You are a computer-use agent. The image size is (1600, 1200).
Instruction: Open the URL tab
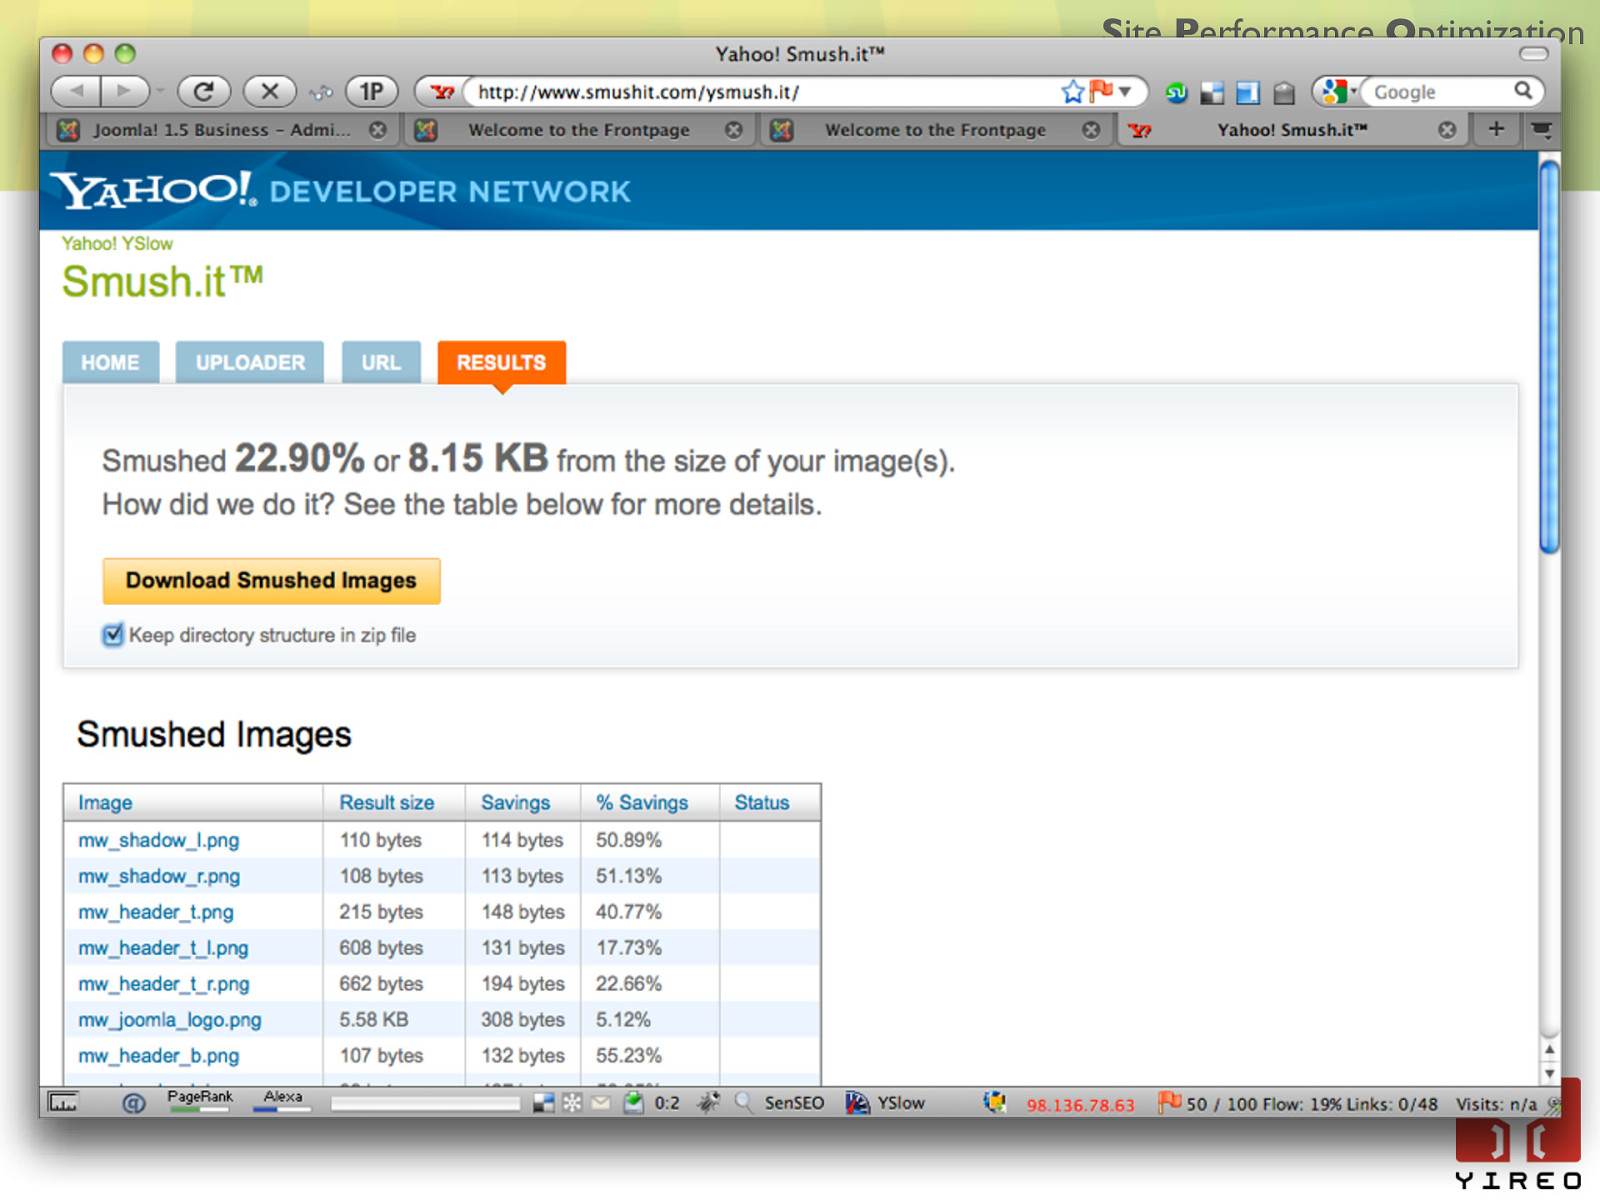[381, 362]
